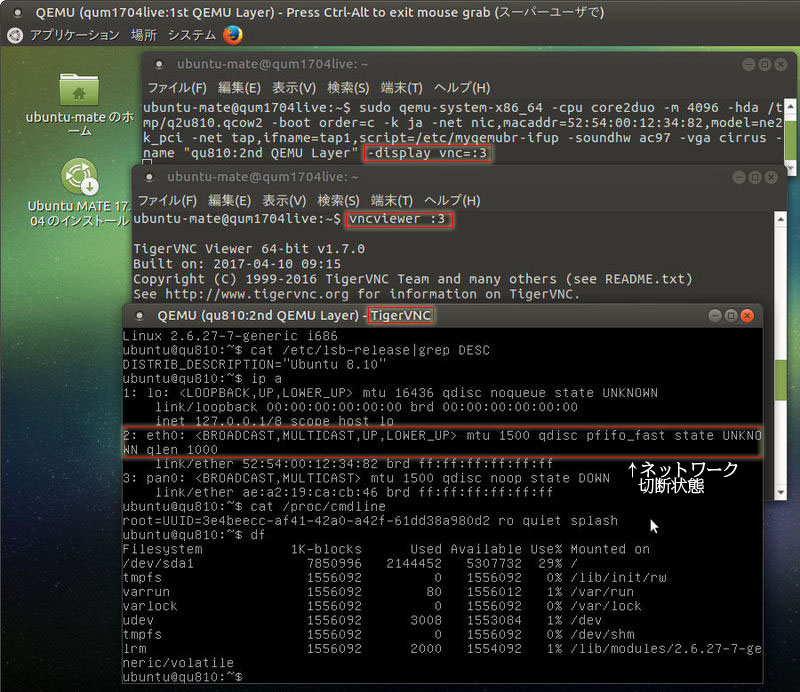This screenshot has height=692, width=800.
Task: Open the MATE logo menu icon
Action: pyautogui.click(x=15, y=35)
